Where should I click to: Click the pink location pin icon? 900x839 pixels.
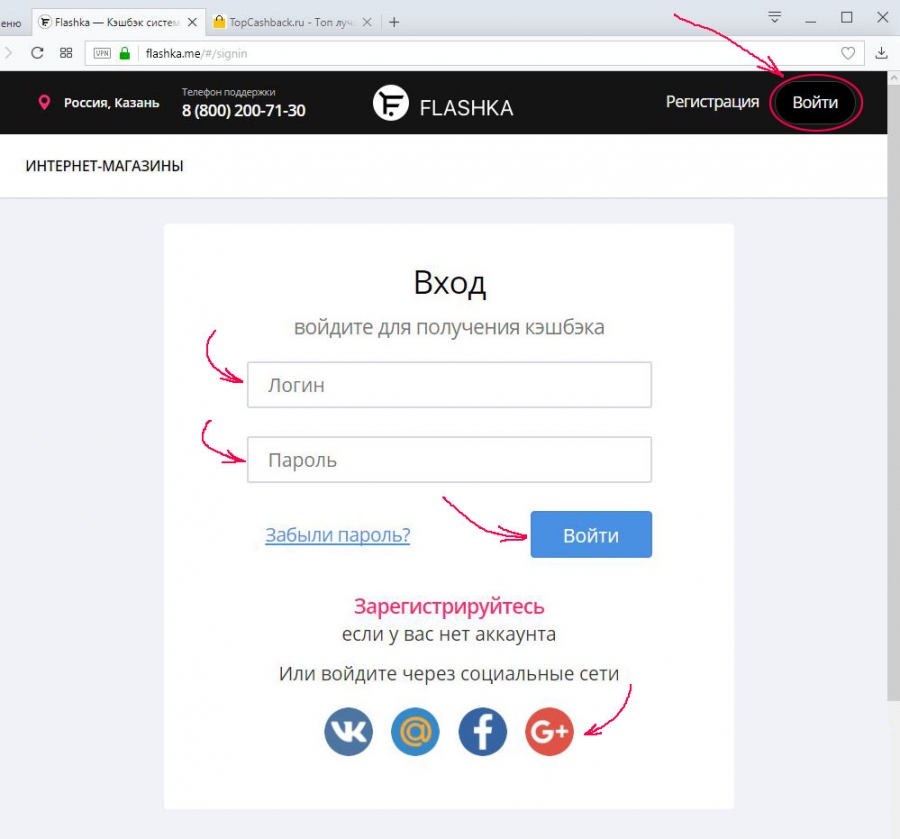pos(44,103)
